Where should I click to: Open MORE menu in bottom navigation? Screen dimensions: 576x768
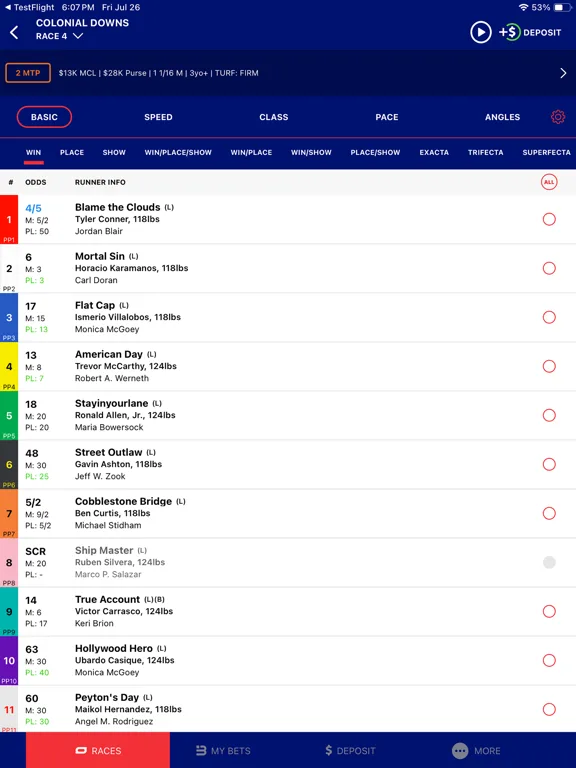pos(476,750)
